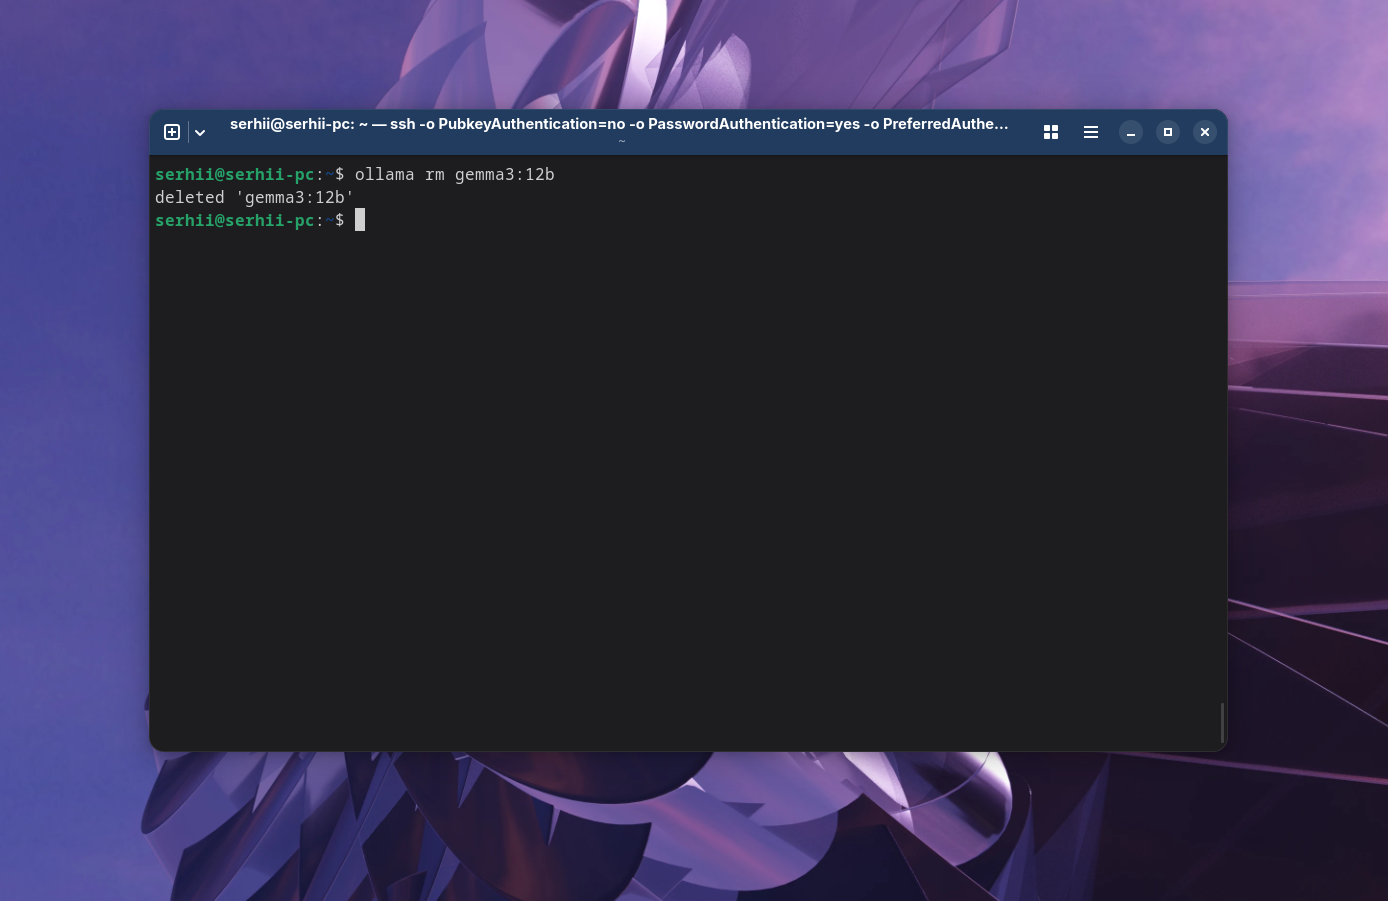The height and width of the screenshot is (901, 1388).
Task: Click the "deleted 'gemma3:12b'" output line
Action: coord(255,197)
